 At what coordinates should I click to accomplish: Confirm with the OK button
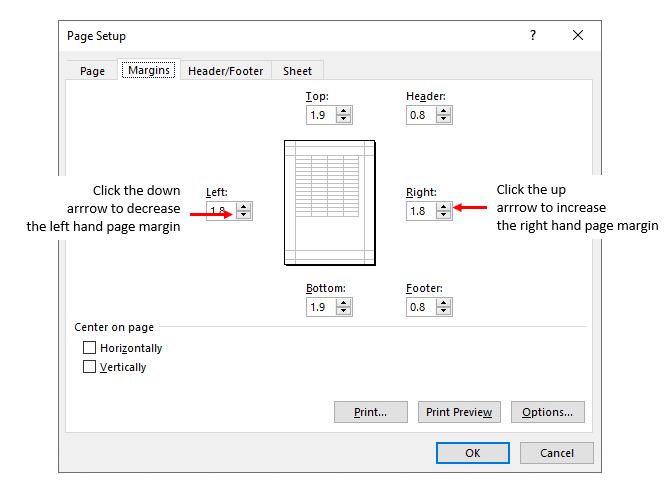473,453
